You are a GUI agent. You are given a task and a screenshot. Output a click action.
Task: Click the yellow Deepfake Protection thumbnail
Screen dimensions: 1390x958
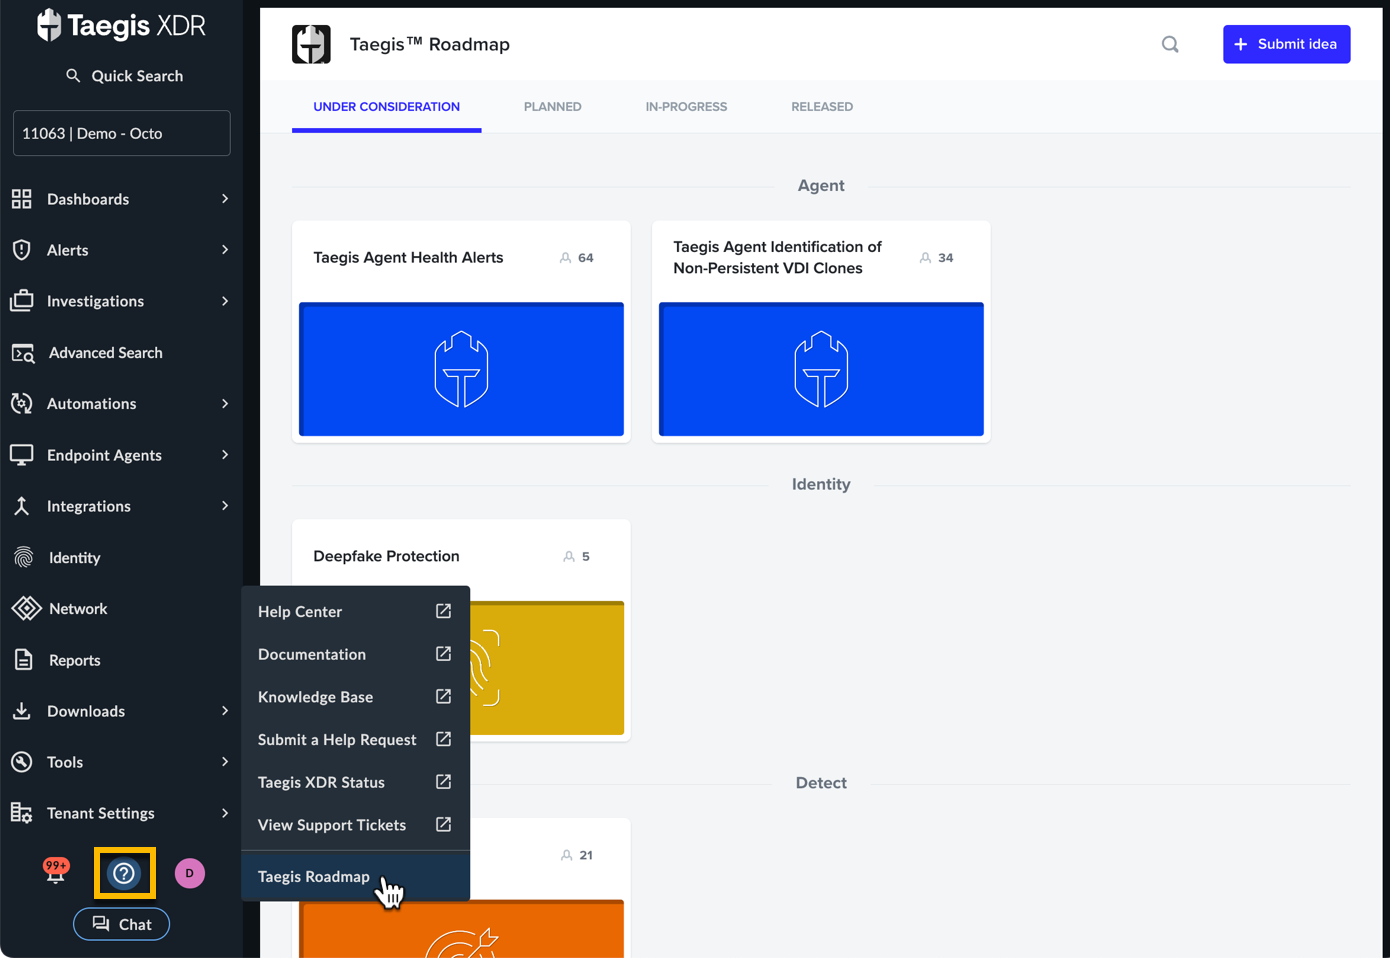pos(547,668)
